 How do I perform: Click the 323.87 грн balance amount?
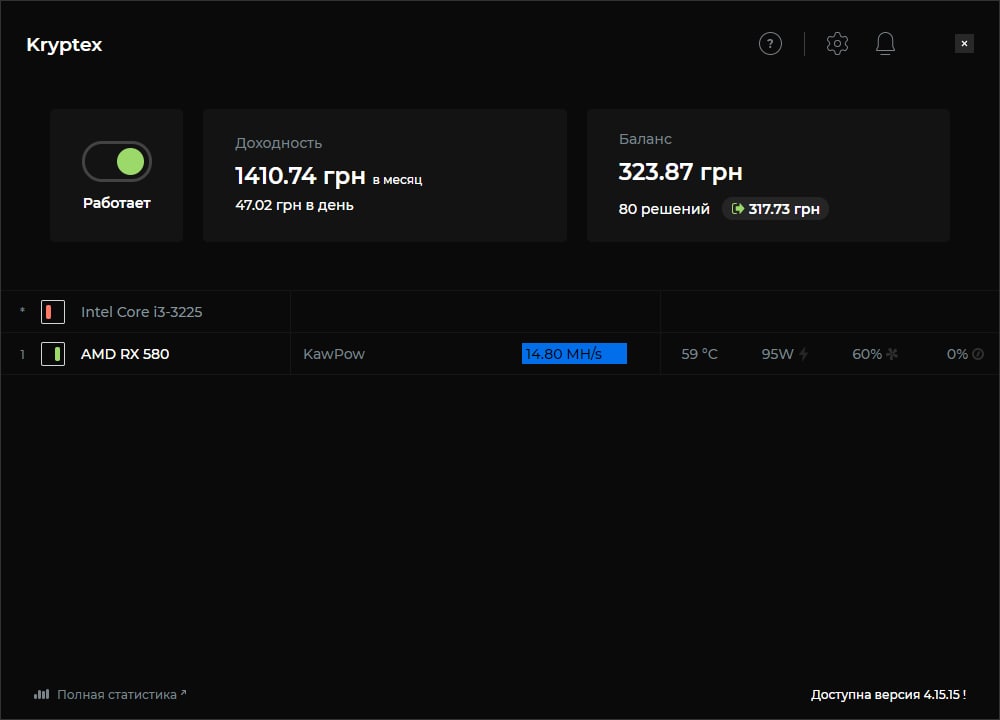pyautogui.click(x=680, y=172)
